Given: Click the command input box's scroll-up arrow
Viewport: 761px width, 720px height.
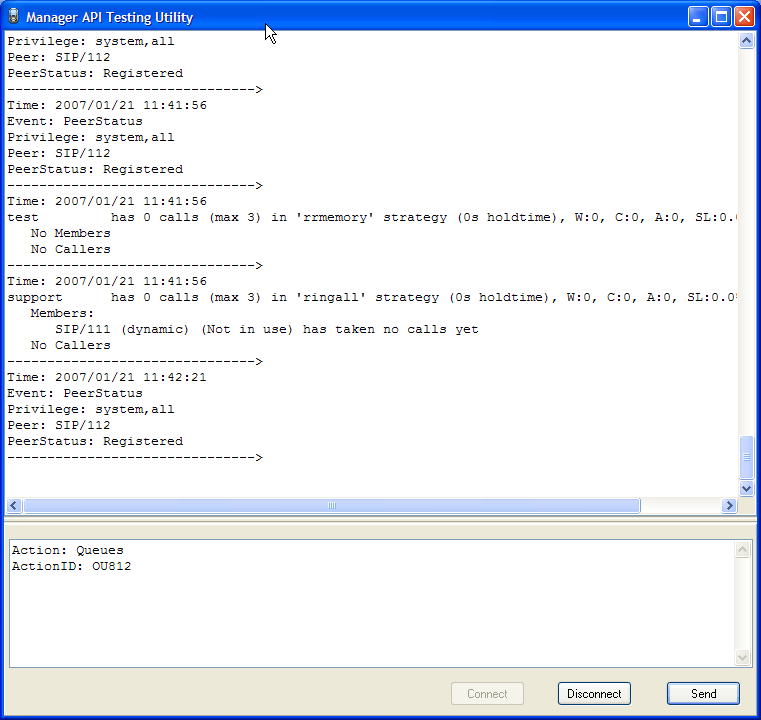Looking at the screenshot, I should coord(742,550).
